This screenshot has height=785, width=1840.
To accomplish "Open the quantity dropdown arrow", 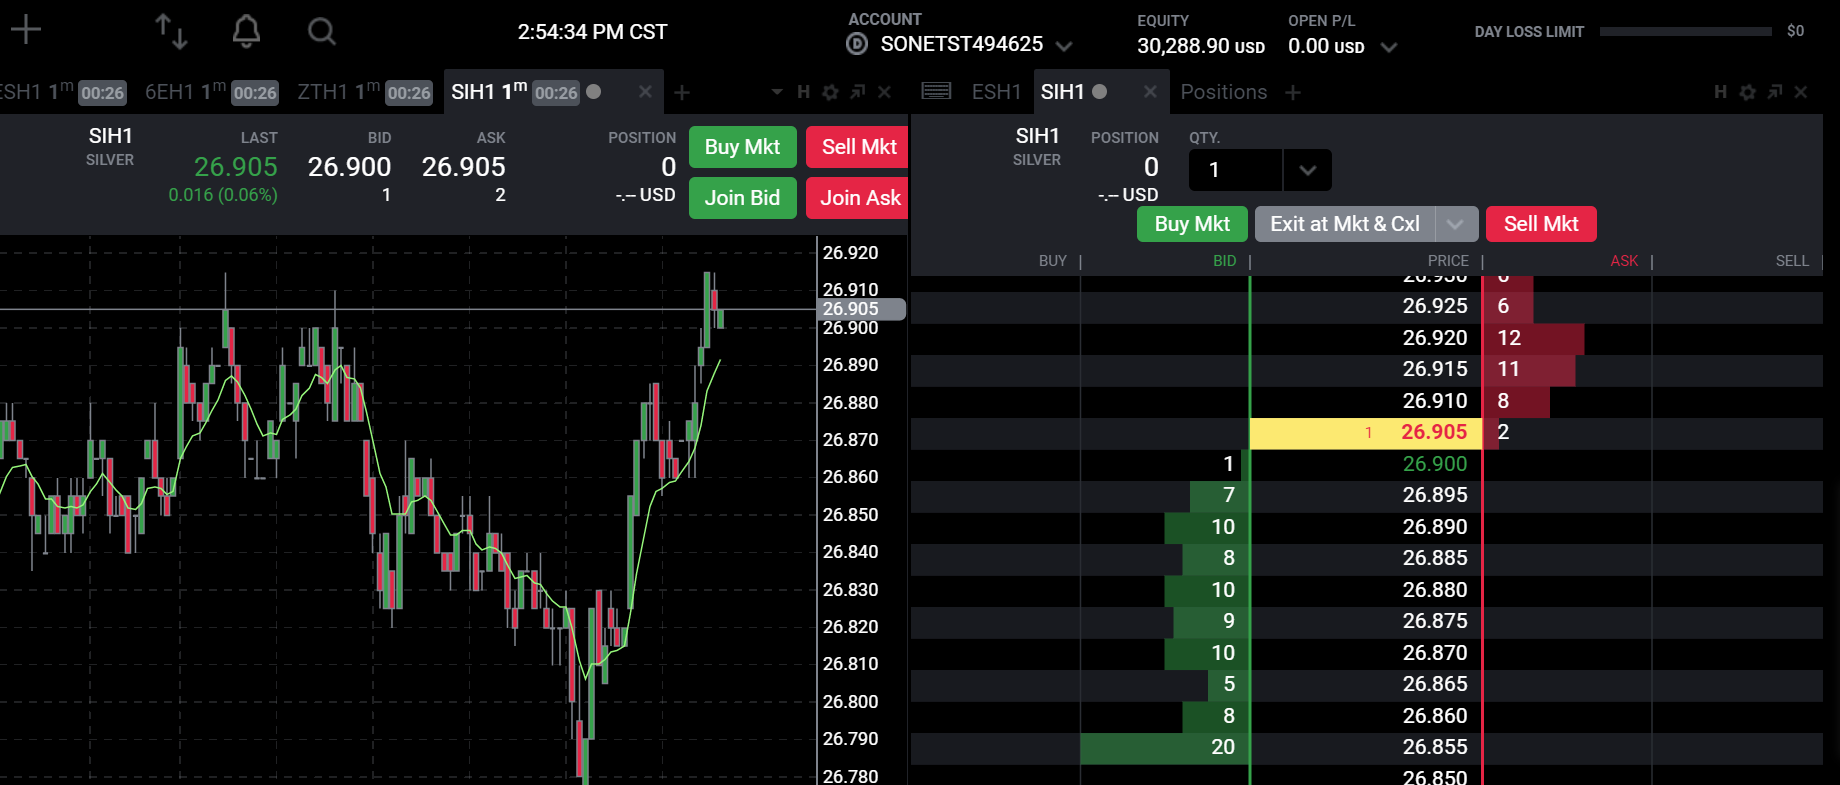I will 1307,170.
